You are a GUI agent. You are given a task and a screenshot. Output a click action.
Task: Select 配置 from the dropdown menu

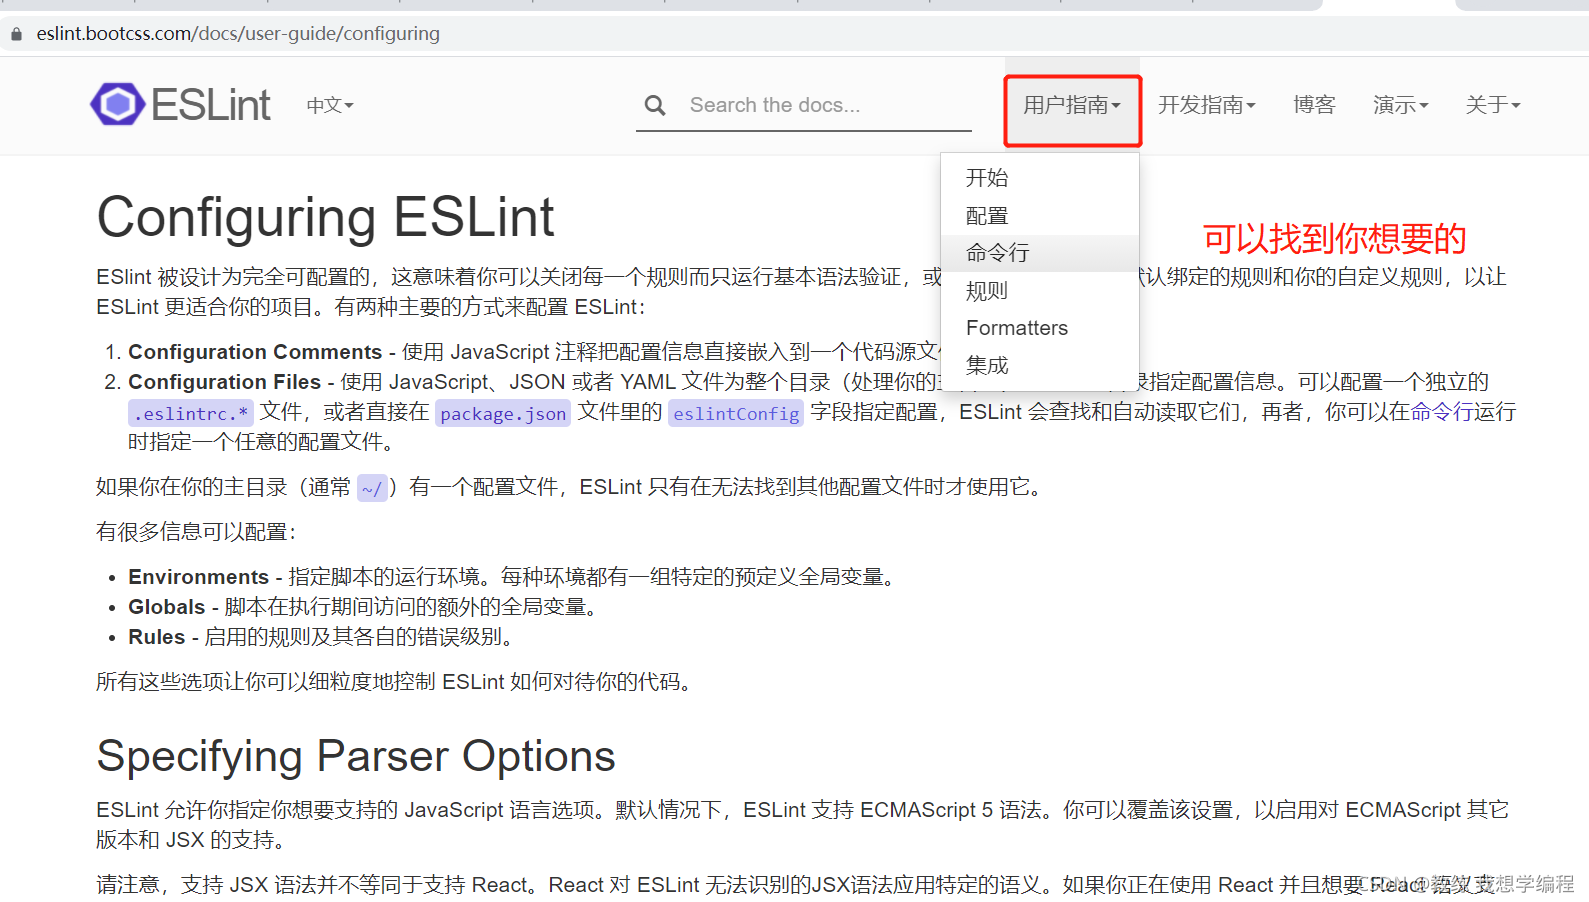(1040, 216)
